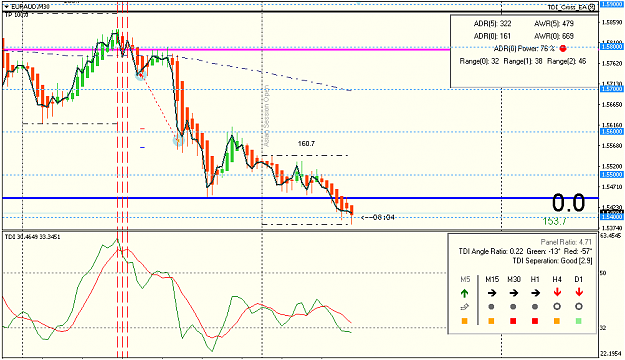Screen dimensions: 625x360
Task: Click the TDI Angle Ratio: 0.22 text
Action: point(491,252)
